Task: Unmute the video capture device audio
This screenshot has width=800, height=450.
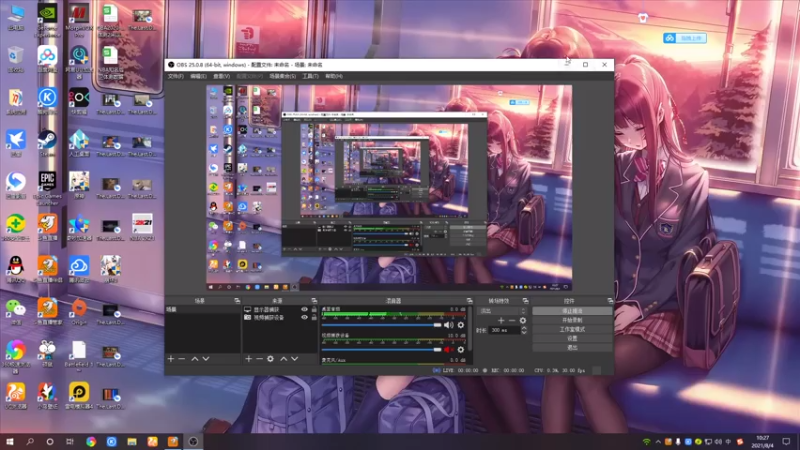Action: click(x=448, y=349)
